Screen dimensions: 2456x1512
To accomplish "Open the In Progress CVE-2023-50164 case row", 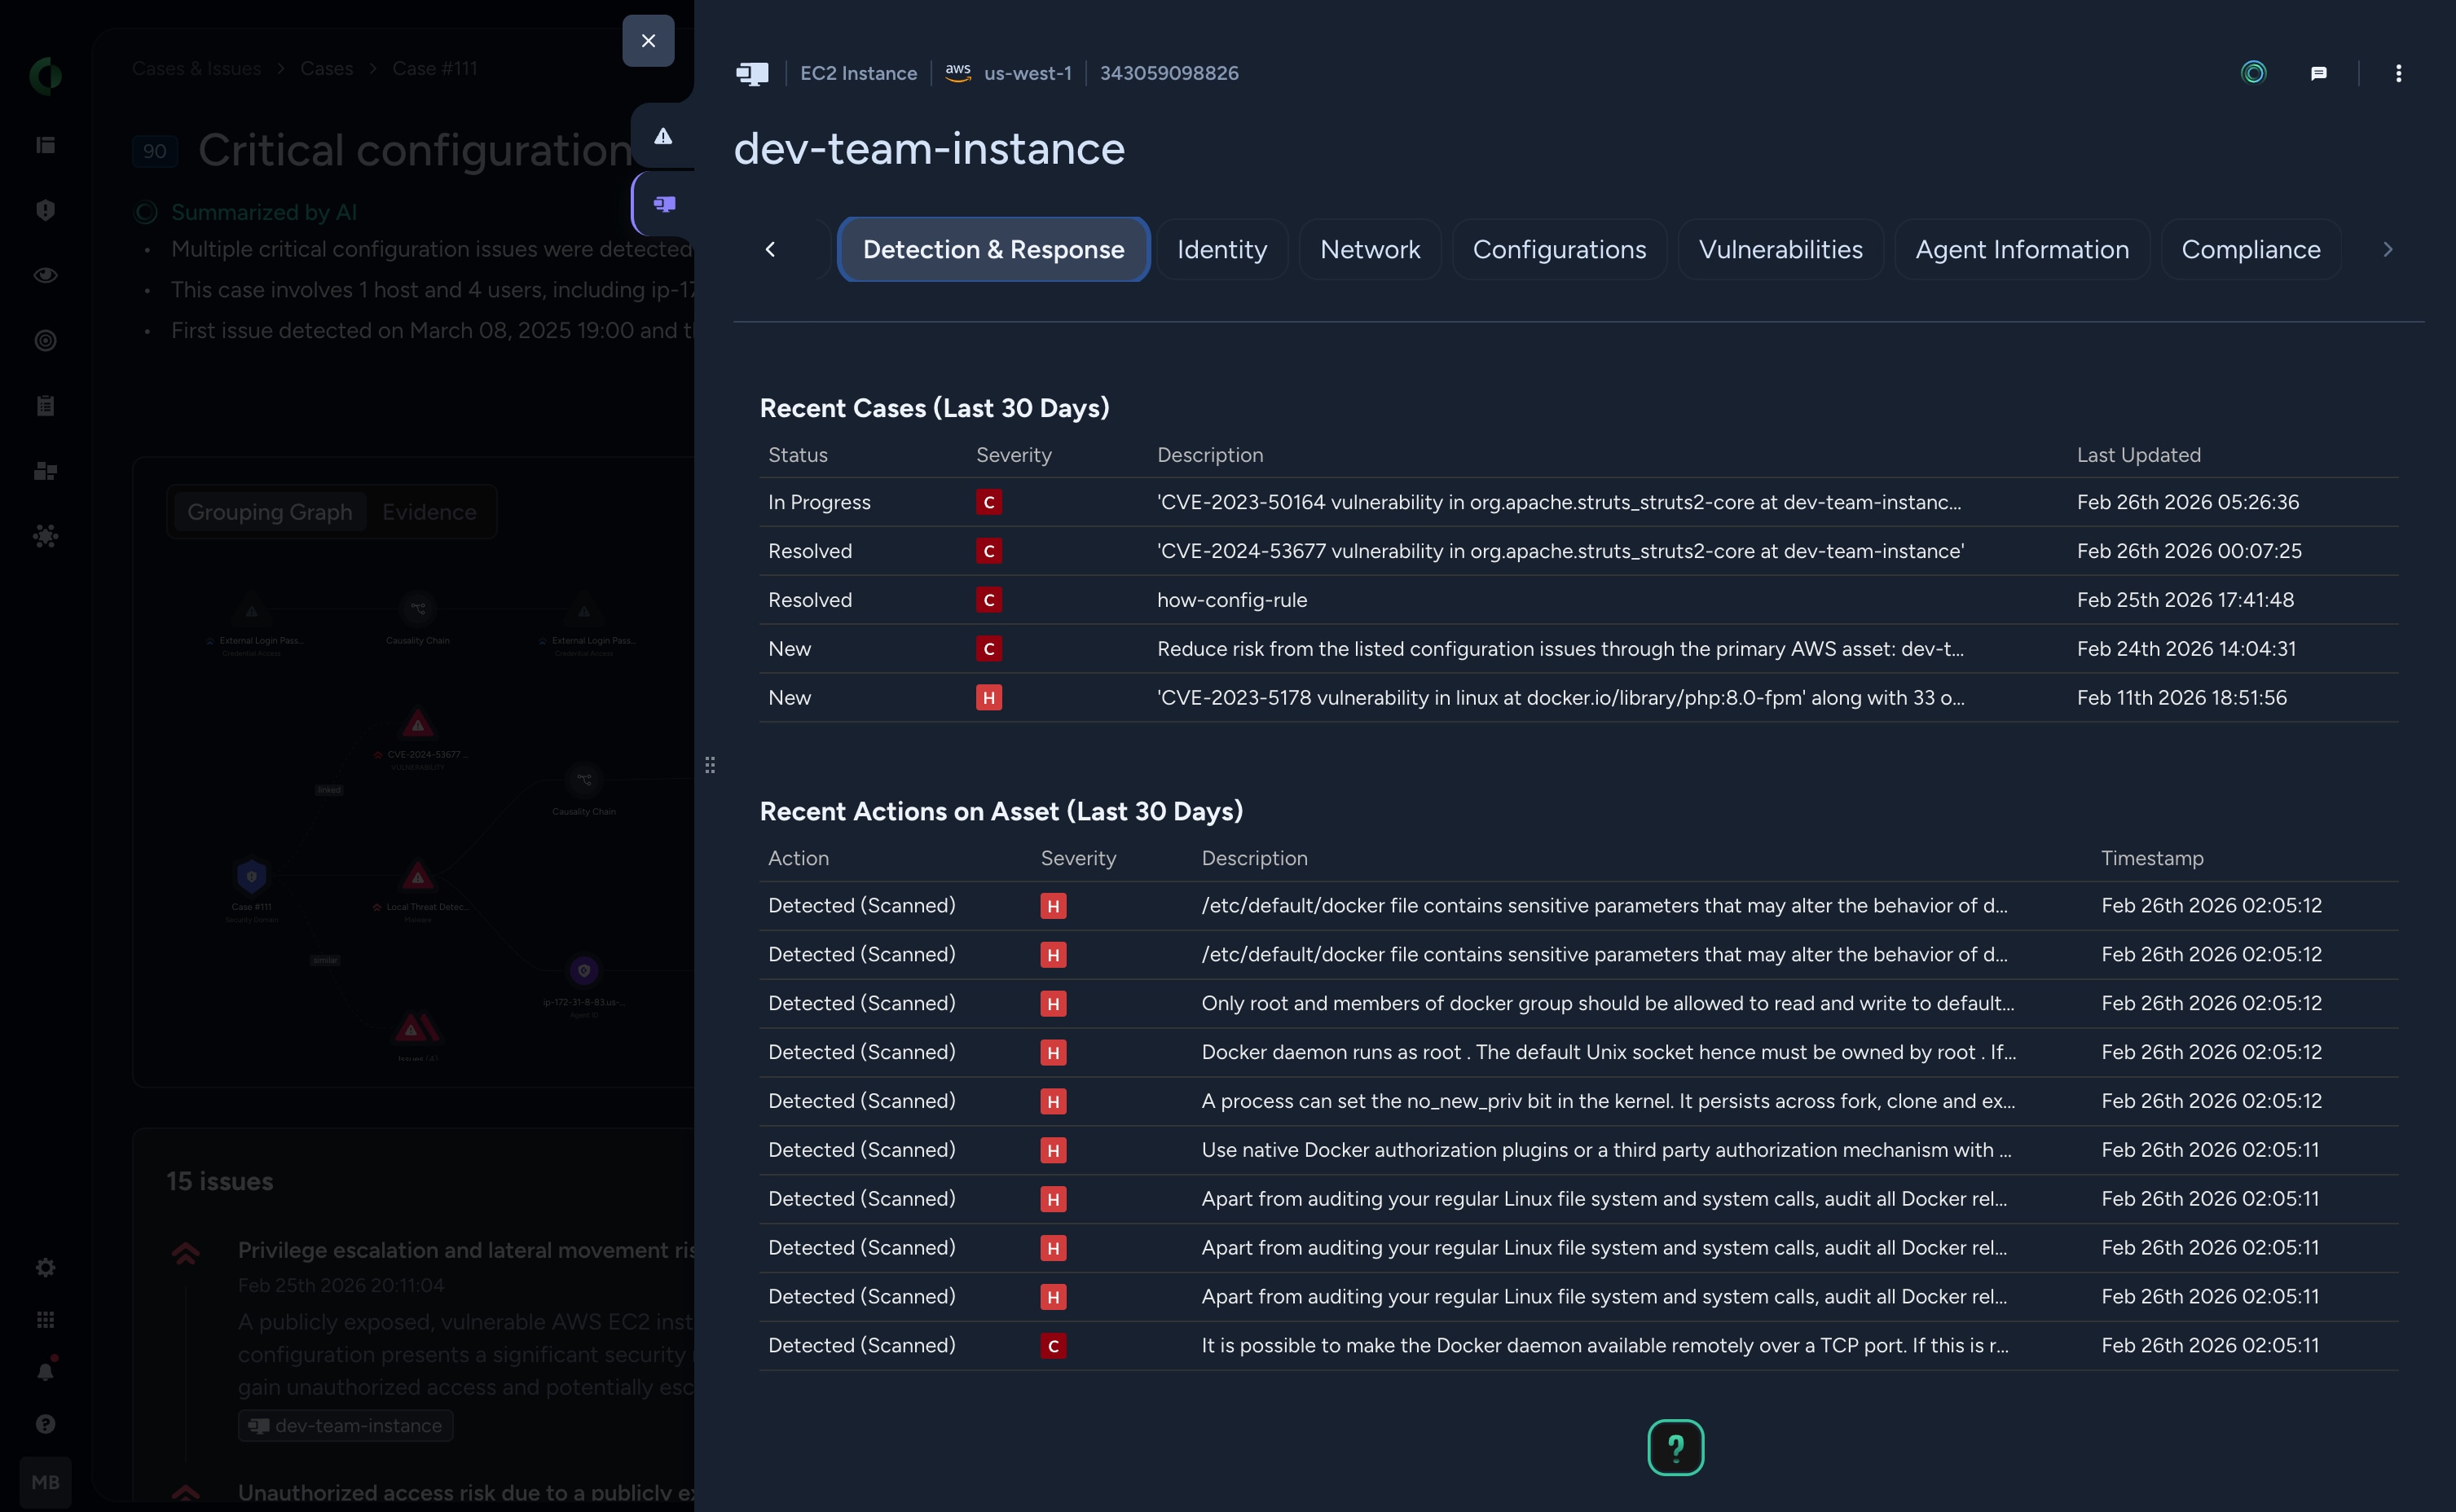I will [1558, 502].
